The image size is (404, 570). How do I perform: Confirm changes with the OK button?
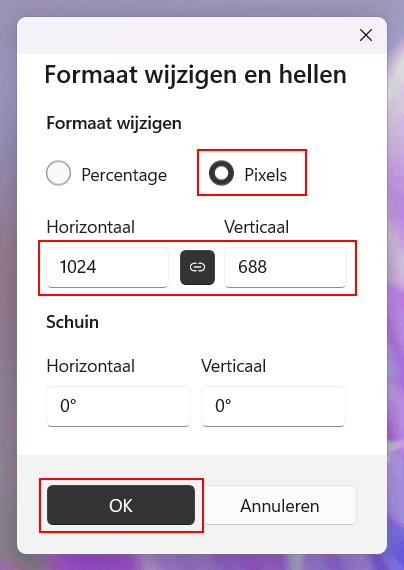tap(121, 505)
